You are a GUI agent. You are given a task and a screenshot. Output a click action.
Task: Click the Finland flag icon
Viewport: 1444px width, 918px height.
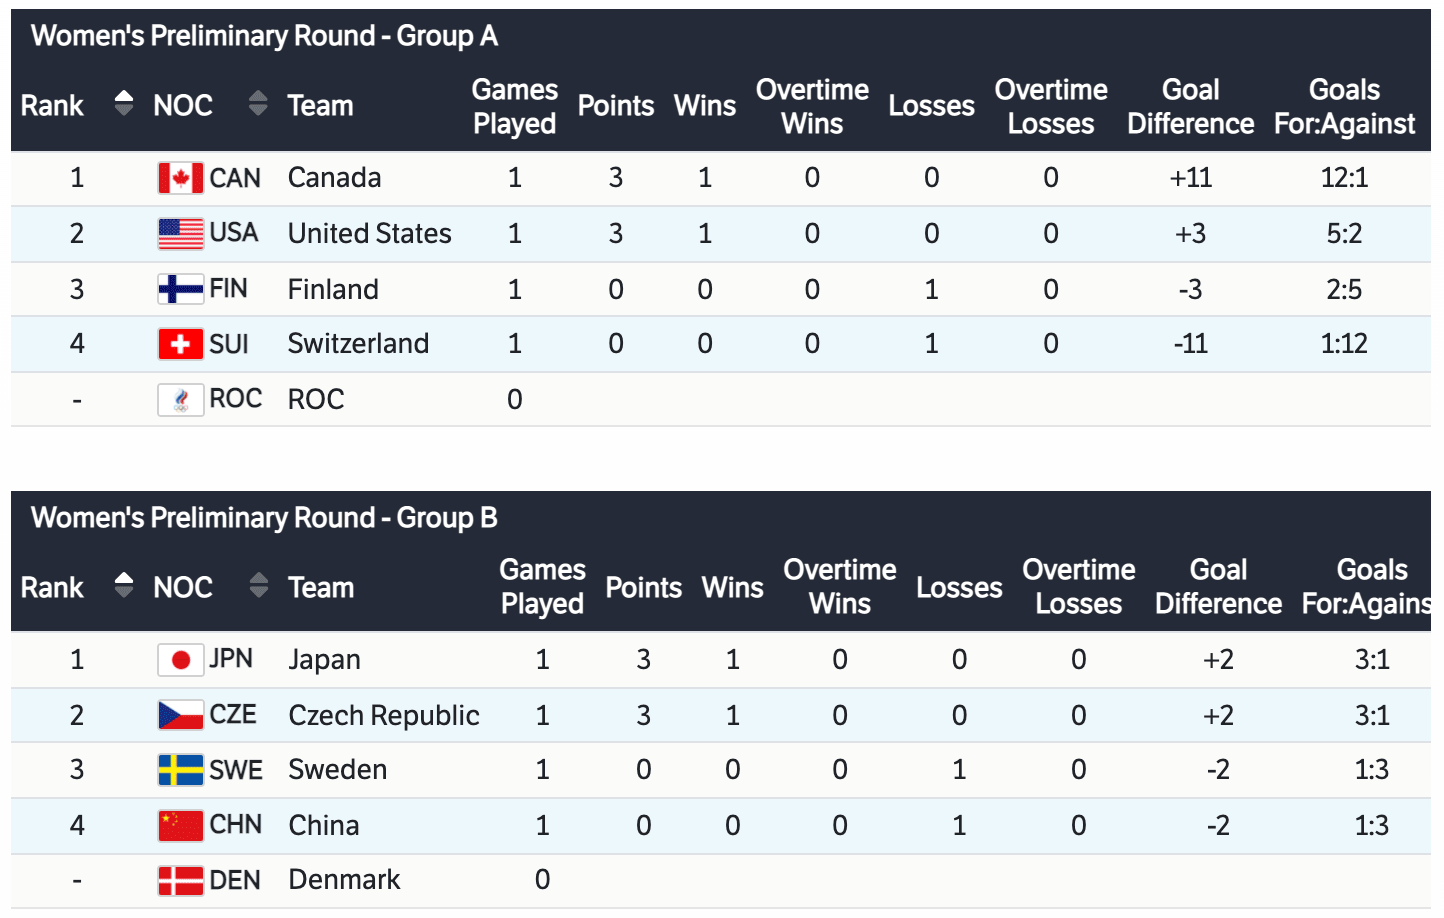pos(180,289)
